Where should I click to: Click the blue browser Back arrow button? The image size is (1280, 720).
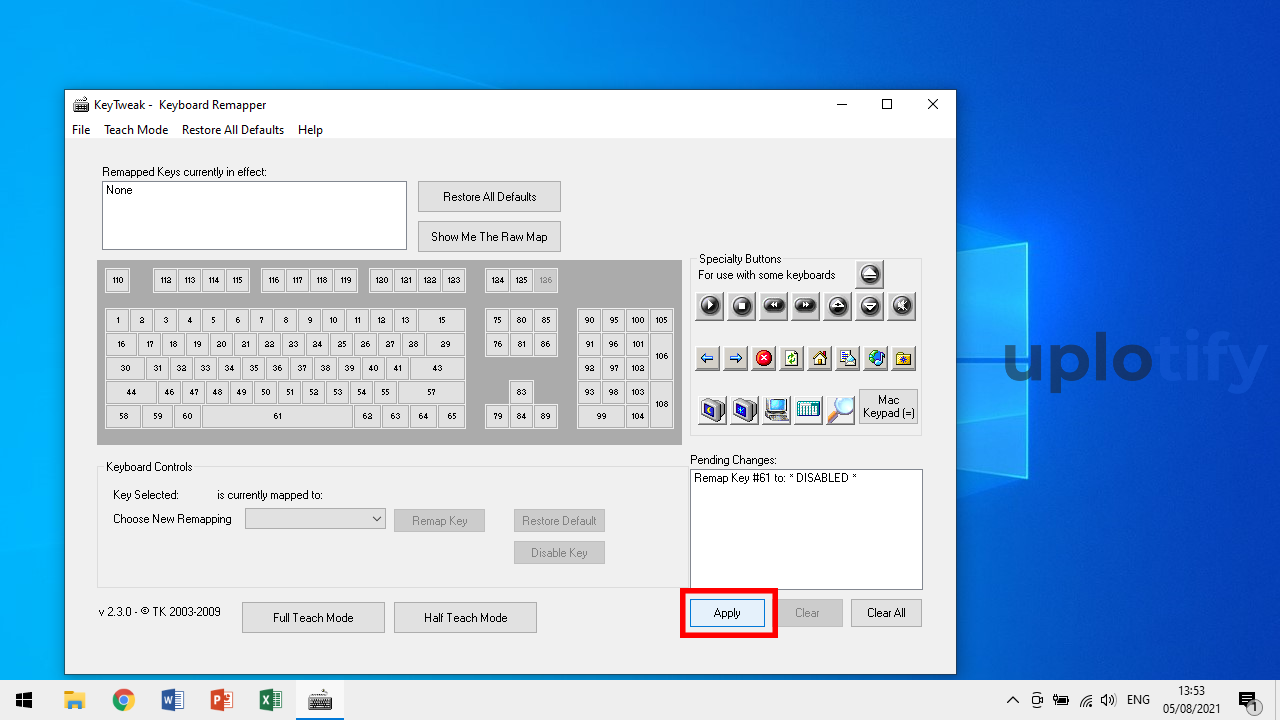click(x=708, y=358)
